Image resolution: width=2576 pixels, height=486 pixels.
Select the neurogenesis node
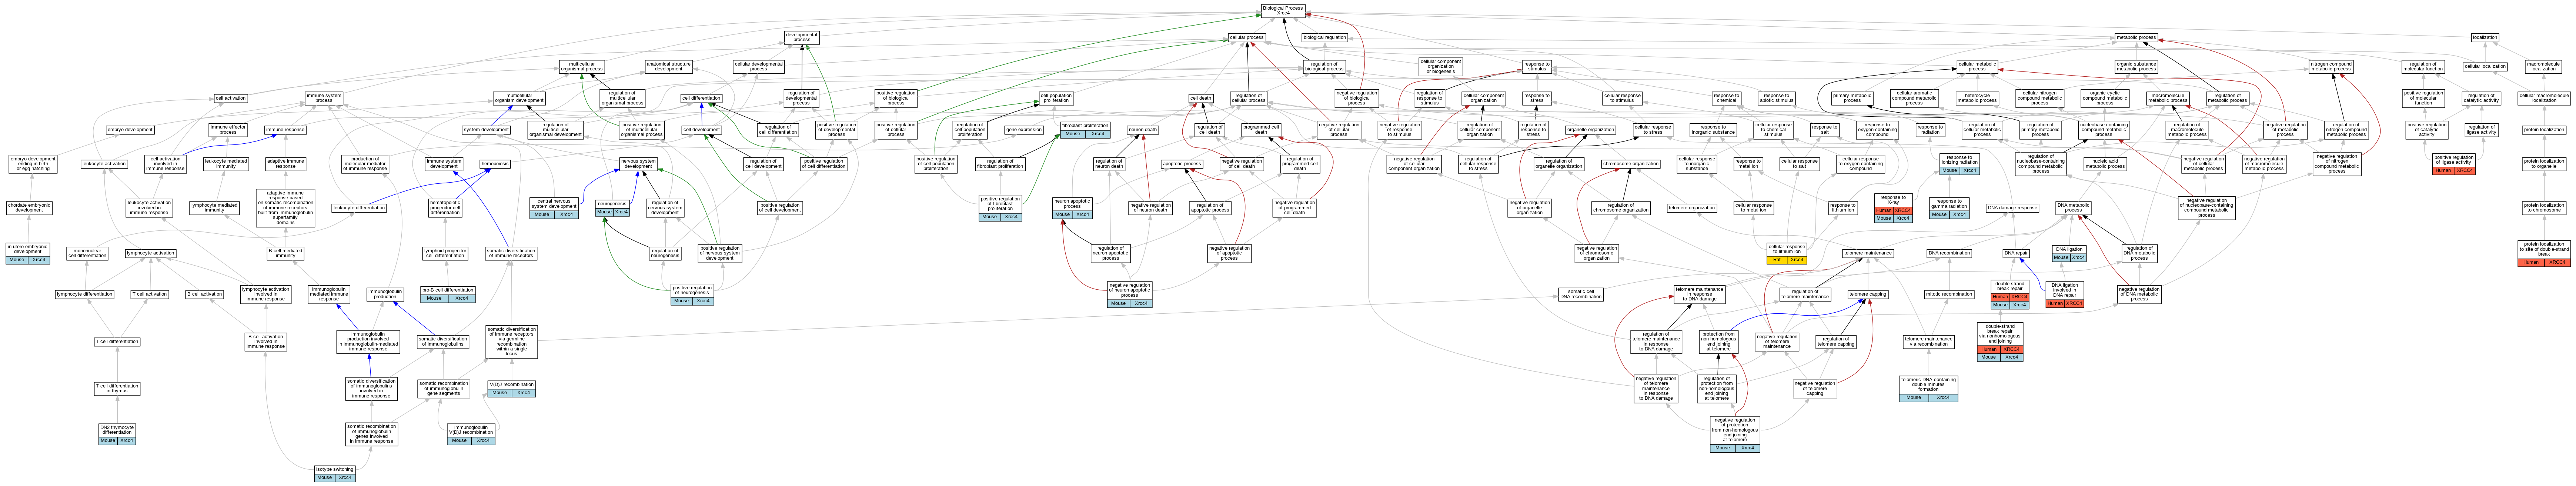[x=612, y=208]
